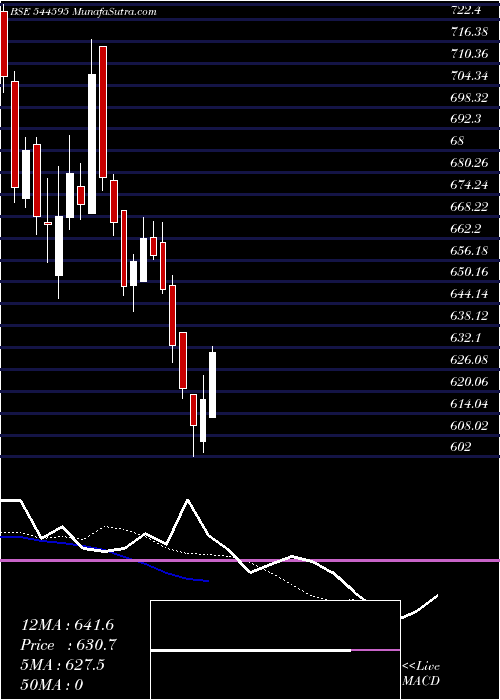Select the 716.38 price axis label

pos(468,32)
